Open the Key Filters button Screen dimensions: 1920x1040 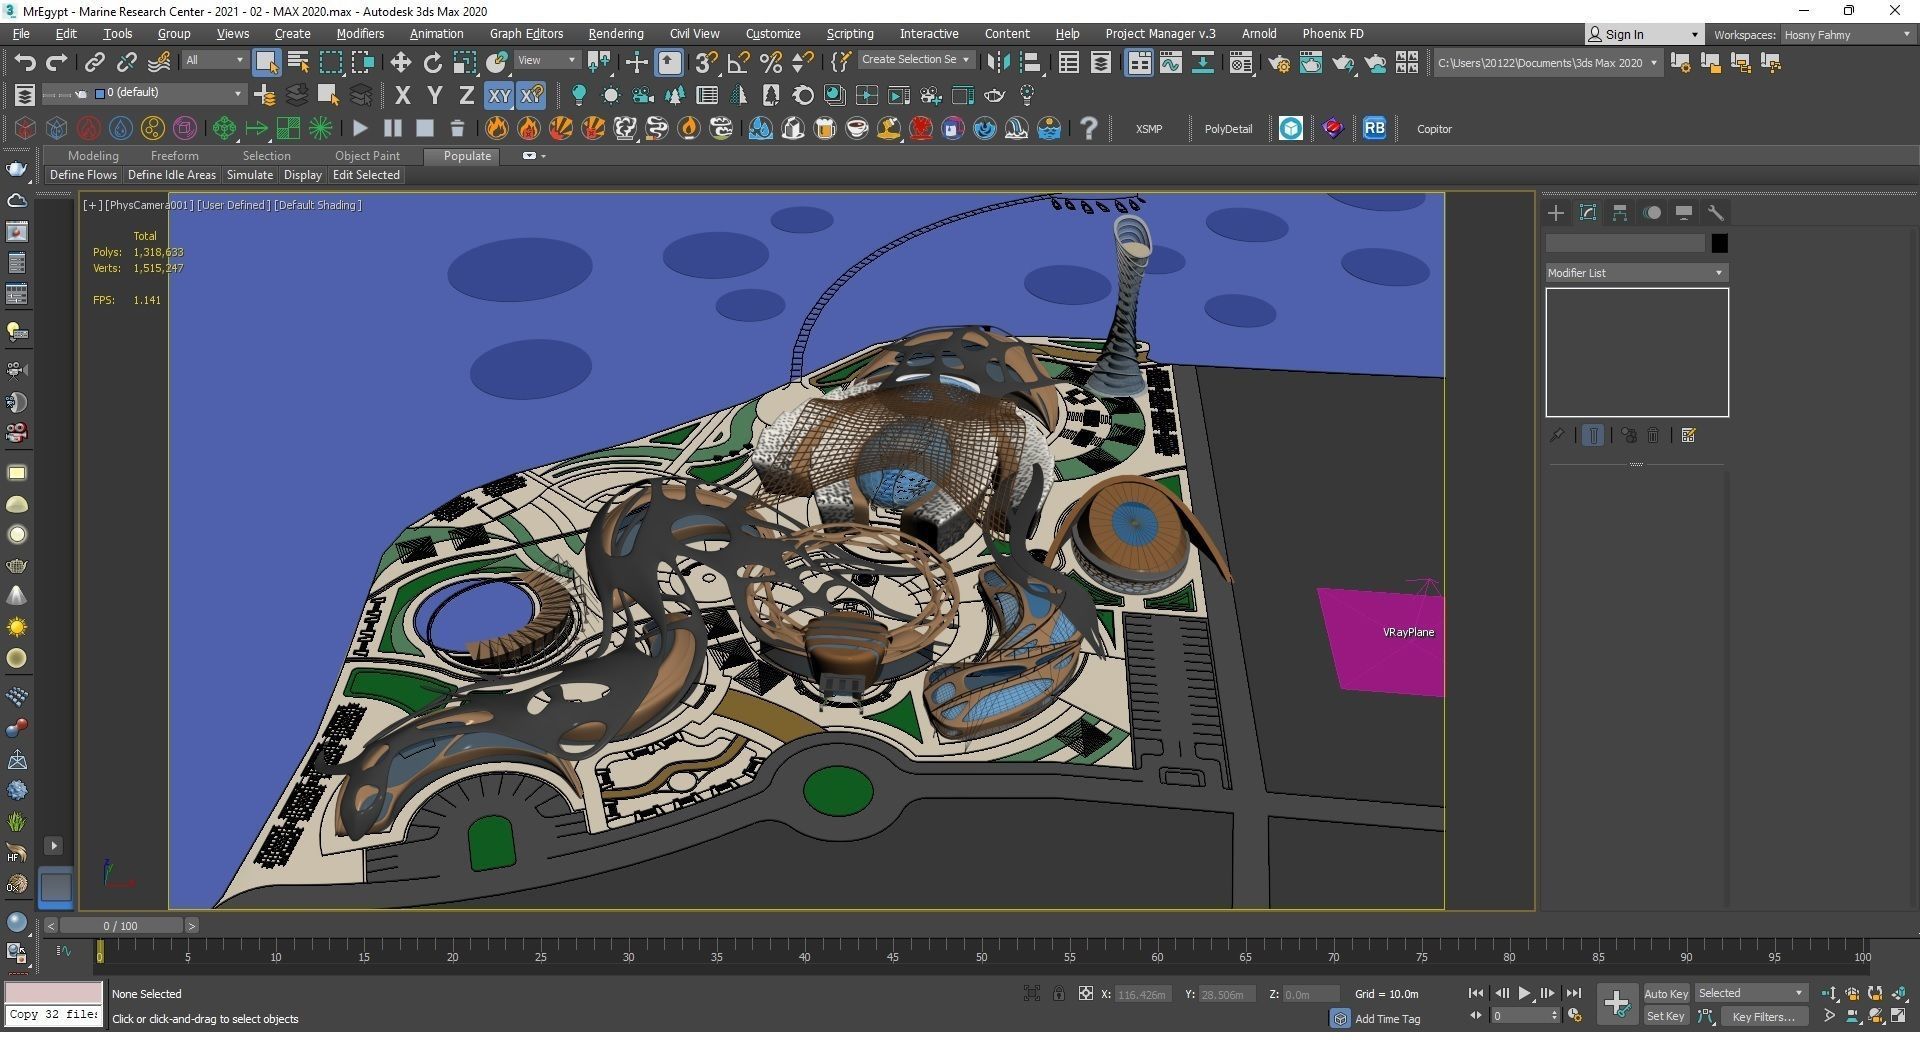(x=1765, y=1016)
